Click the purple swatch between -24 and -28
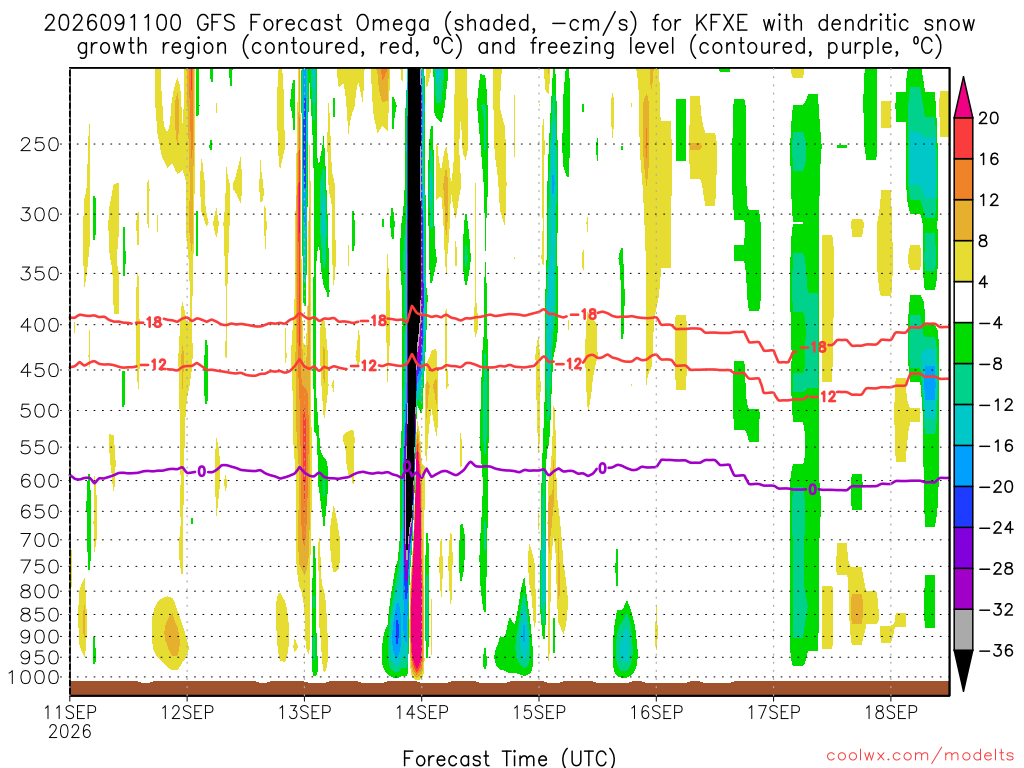 [x=963, y=547]
